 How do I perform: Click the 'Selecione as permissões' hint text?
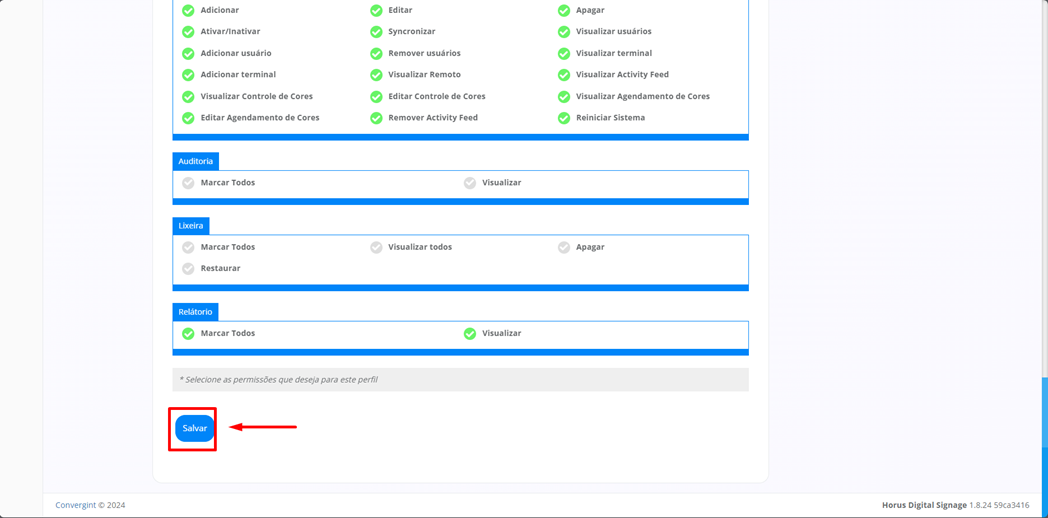[279, 380]
